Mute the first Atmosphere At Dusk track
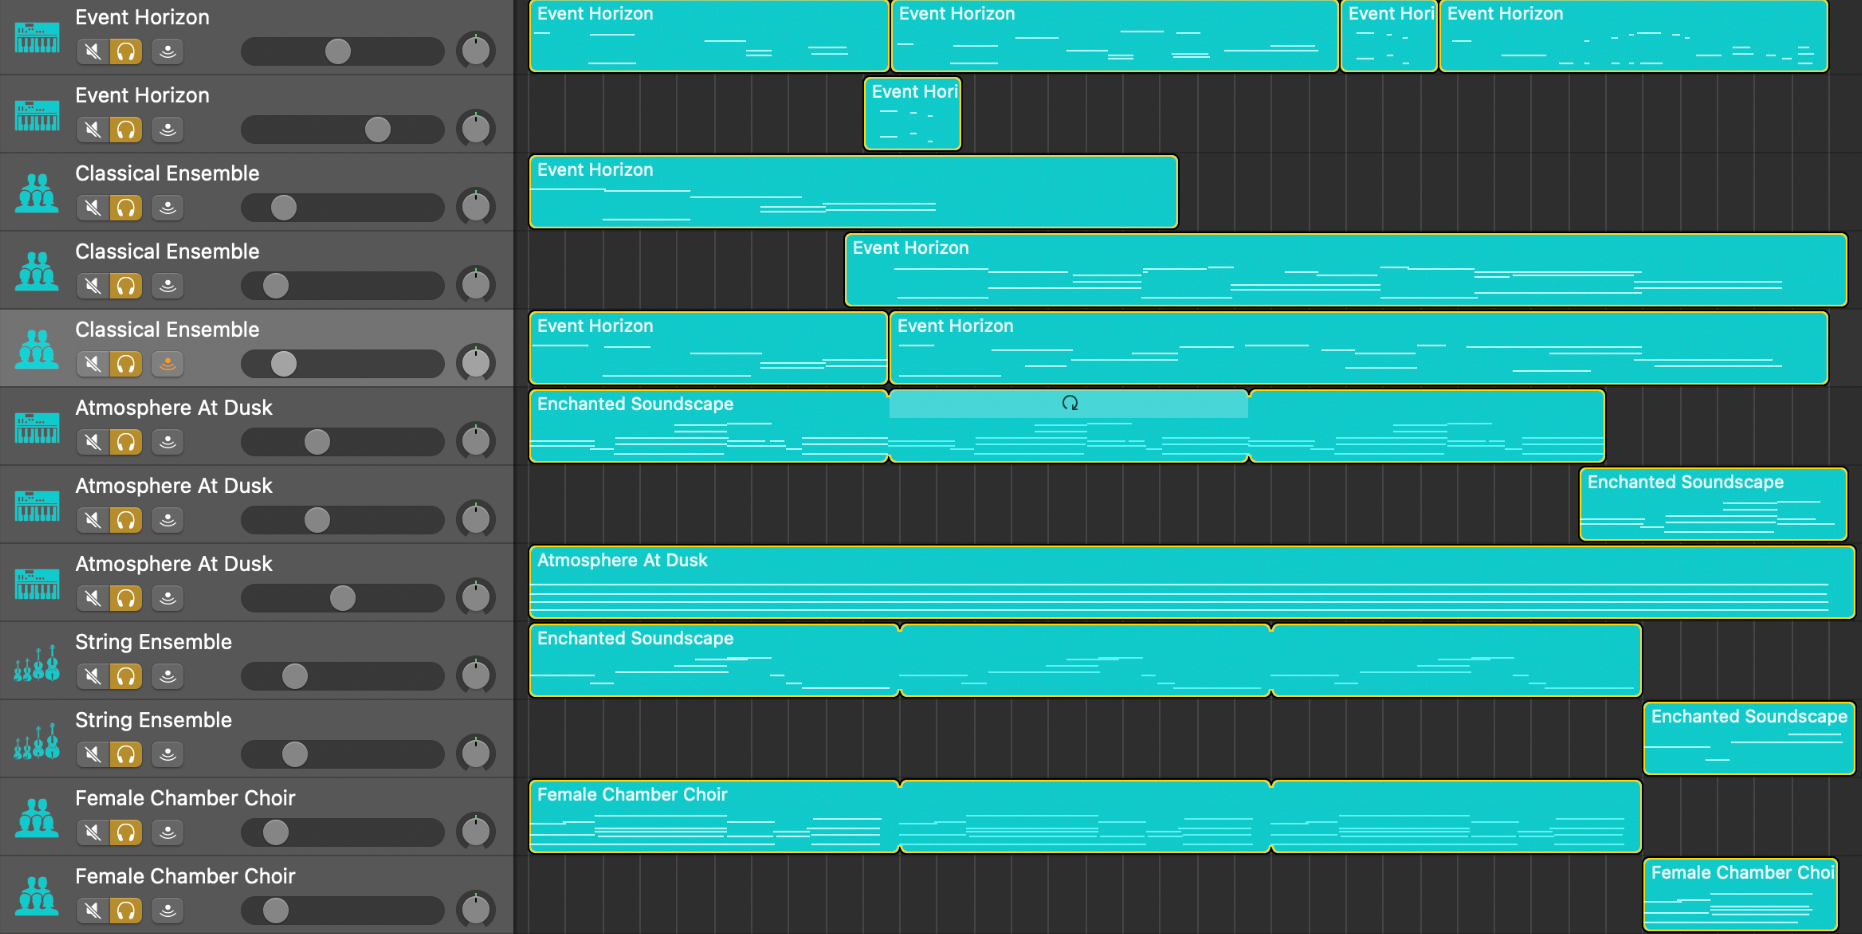The height and width of the screenshot is (934, 1862). 93,441
